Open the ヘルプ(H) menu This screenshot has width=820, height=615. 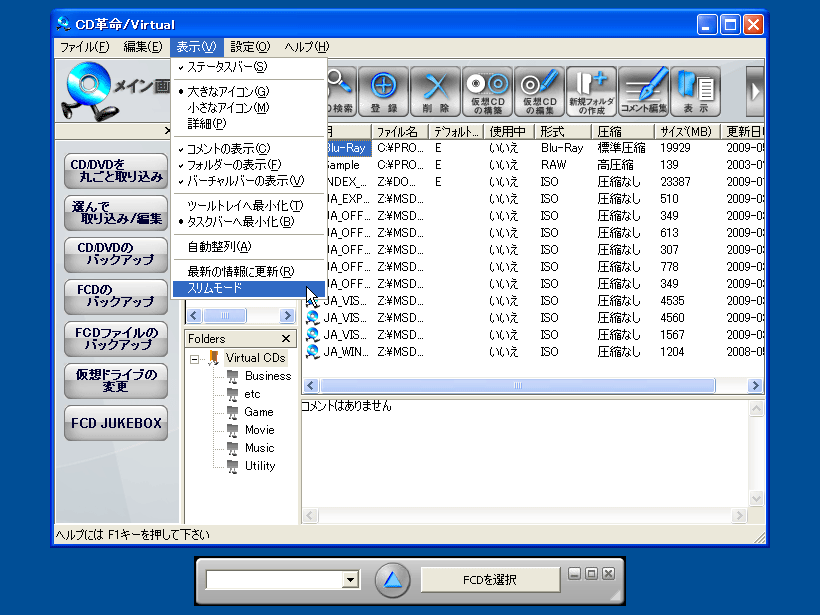(x=306, y=47)
